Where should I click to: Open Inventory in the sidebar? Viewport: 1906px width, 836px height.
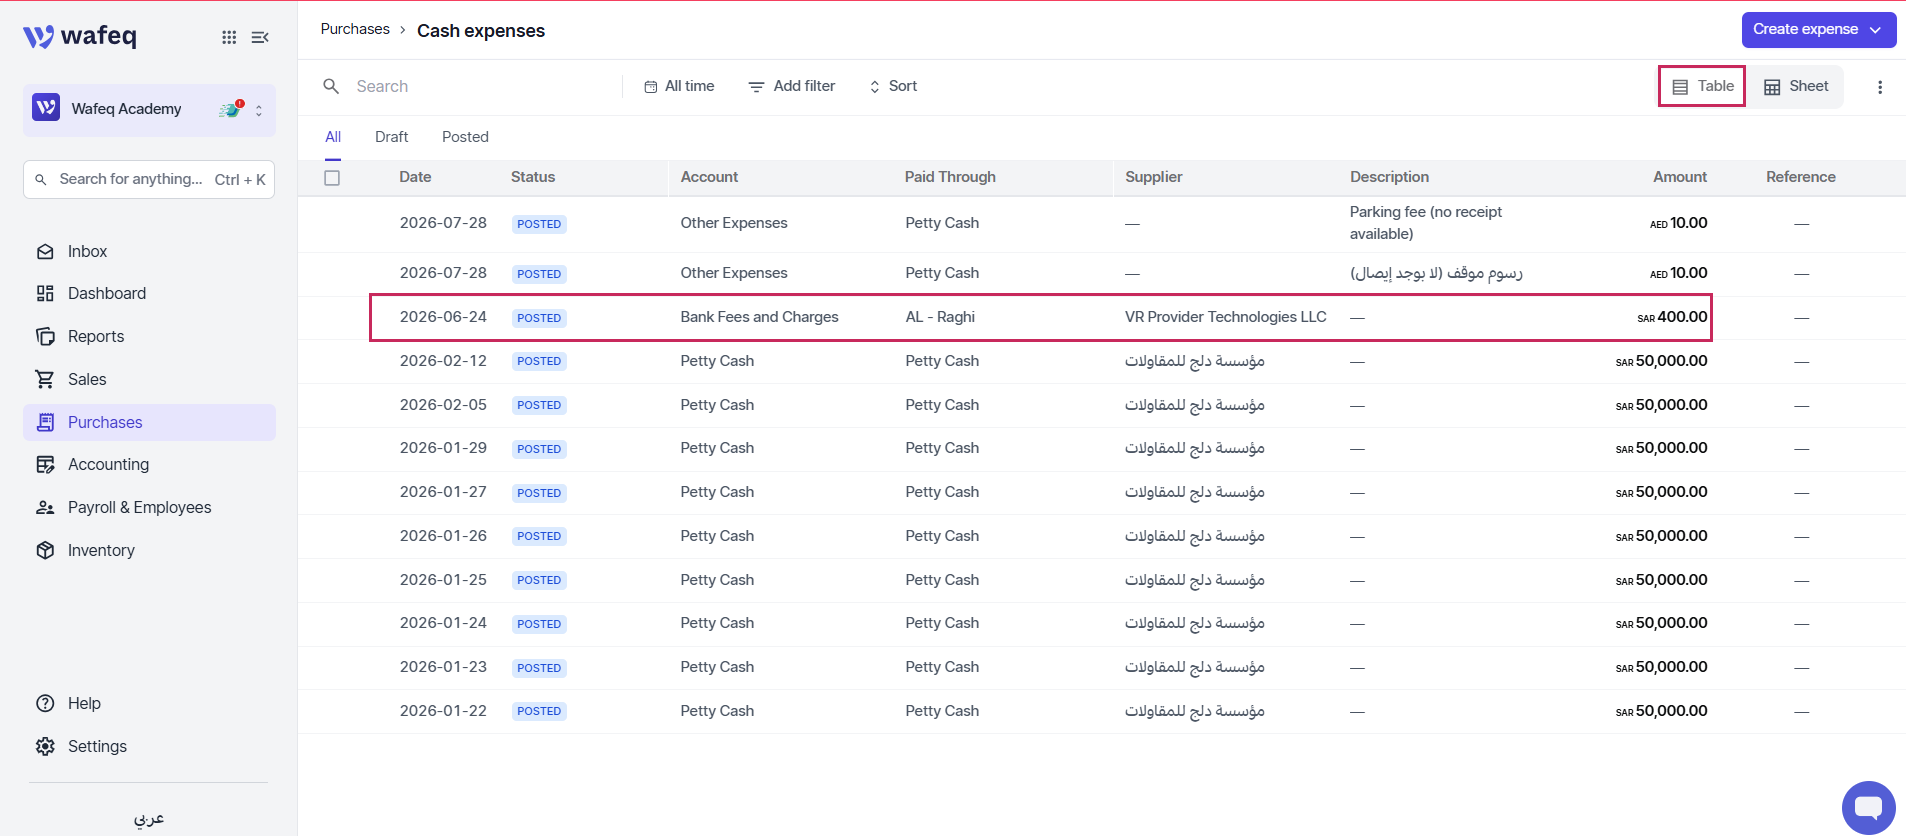149,551
